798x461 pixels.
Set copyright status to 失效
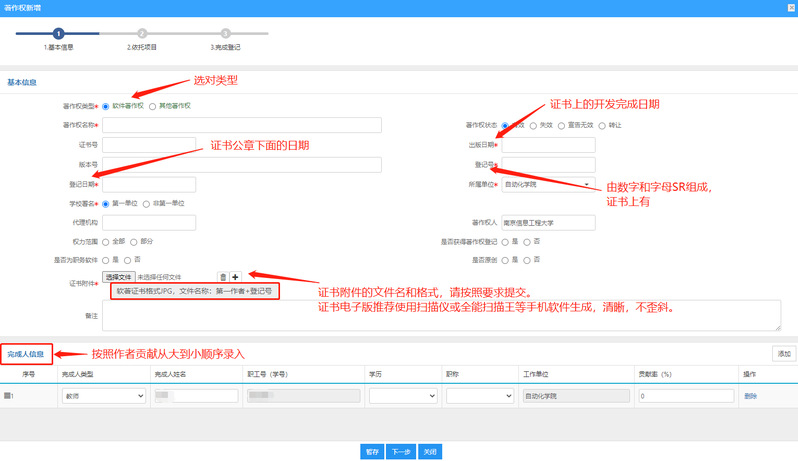click(x=533, y=125)
